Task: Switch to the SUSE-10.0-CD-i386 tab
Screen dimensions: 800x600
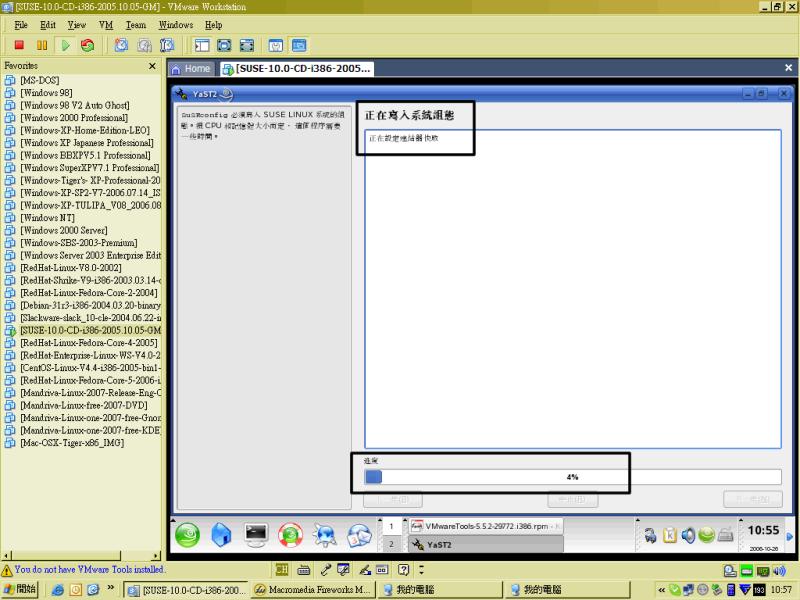Action: point(297,69)
